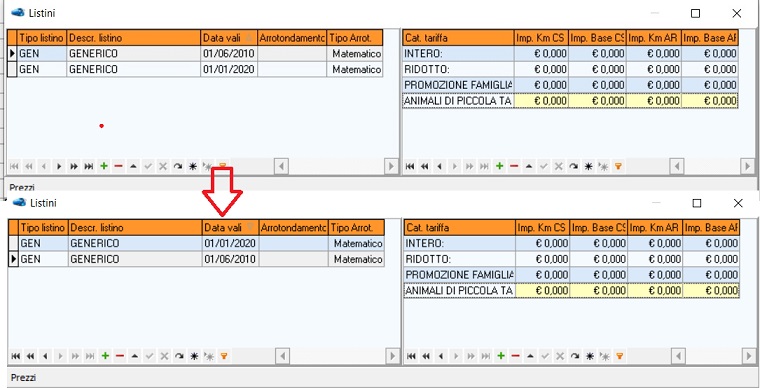Click Cat. tariffa column header in upper window

458,38
